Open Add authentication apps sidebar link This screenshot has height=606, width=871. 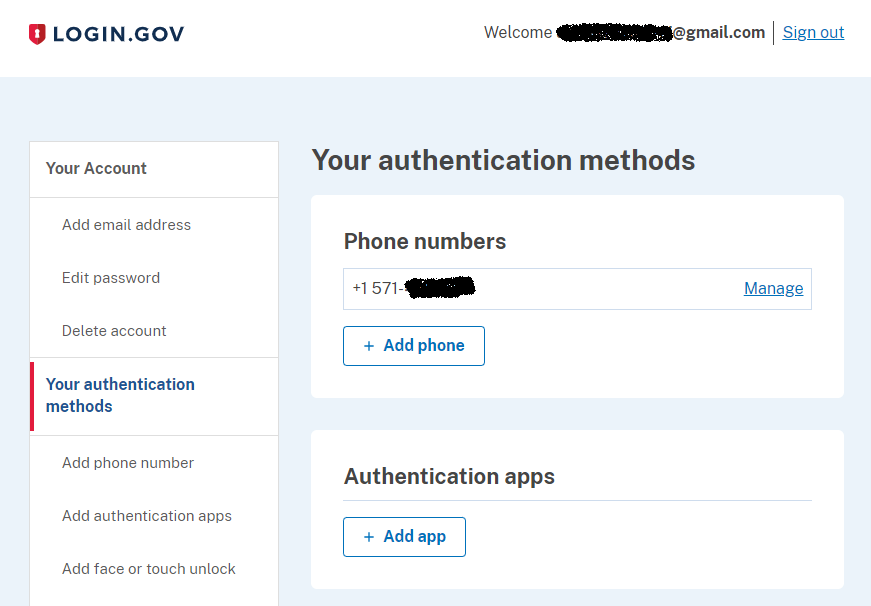(x=147, y=516)
